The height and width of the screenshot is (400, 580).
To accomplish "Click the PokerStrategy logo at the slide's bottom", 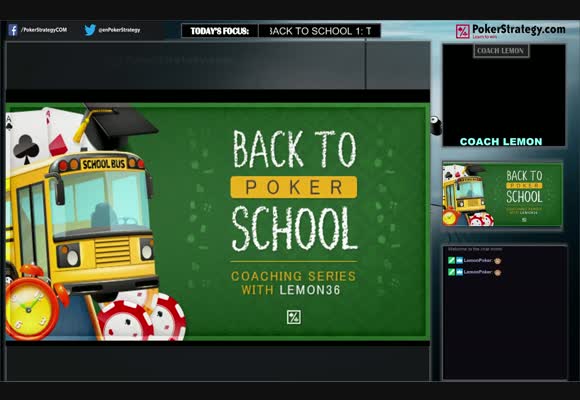I will click(294, 317).
